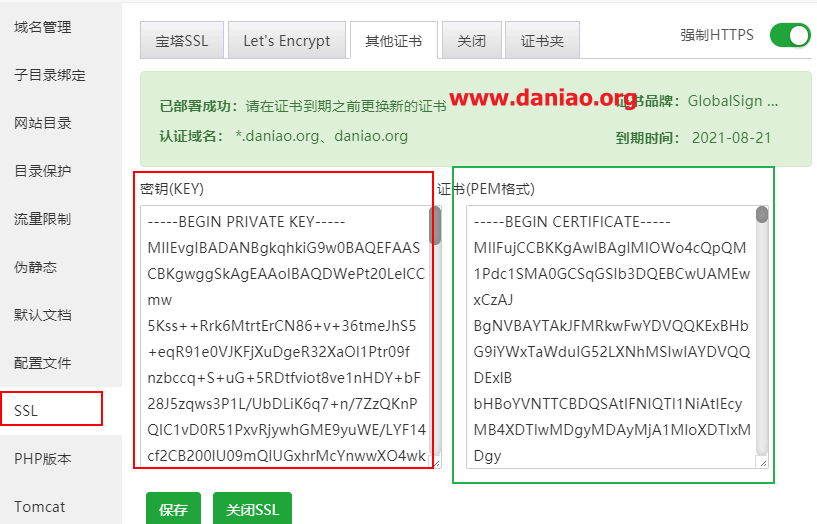Select the 其他证书 tab
The width and height of the screenshot is (817, 524).
coord(394,40)
